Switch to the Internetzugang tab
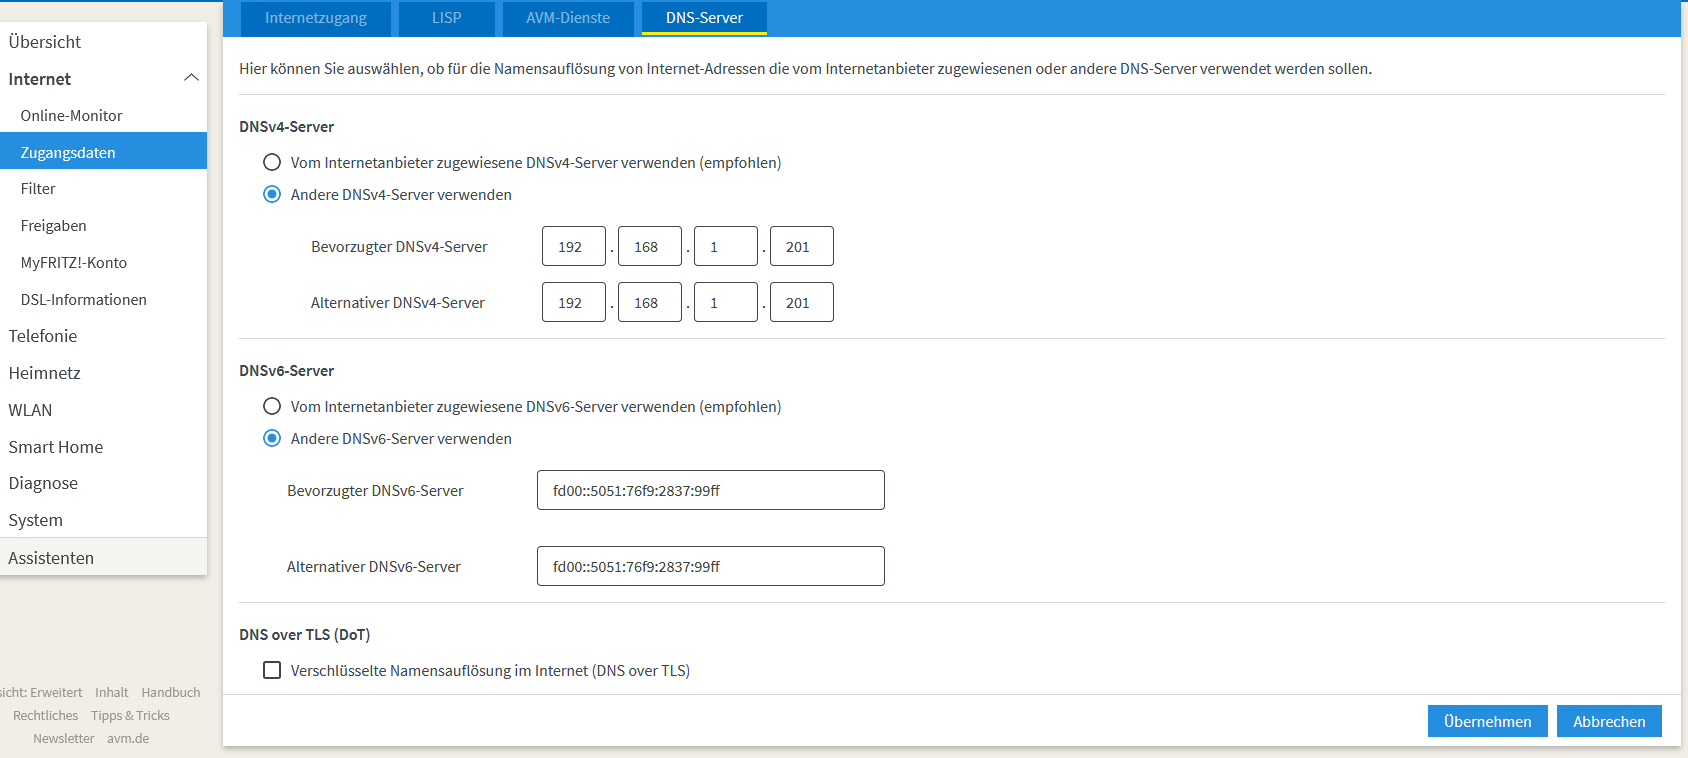 coord(315,18)
